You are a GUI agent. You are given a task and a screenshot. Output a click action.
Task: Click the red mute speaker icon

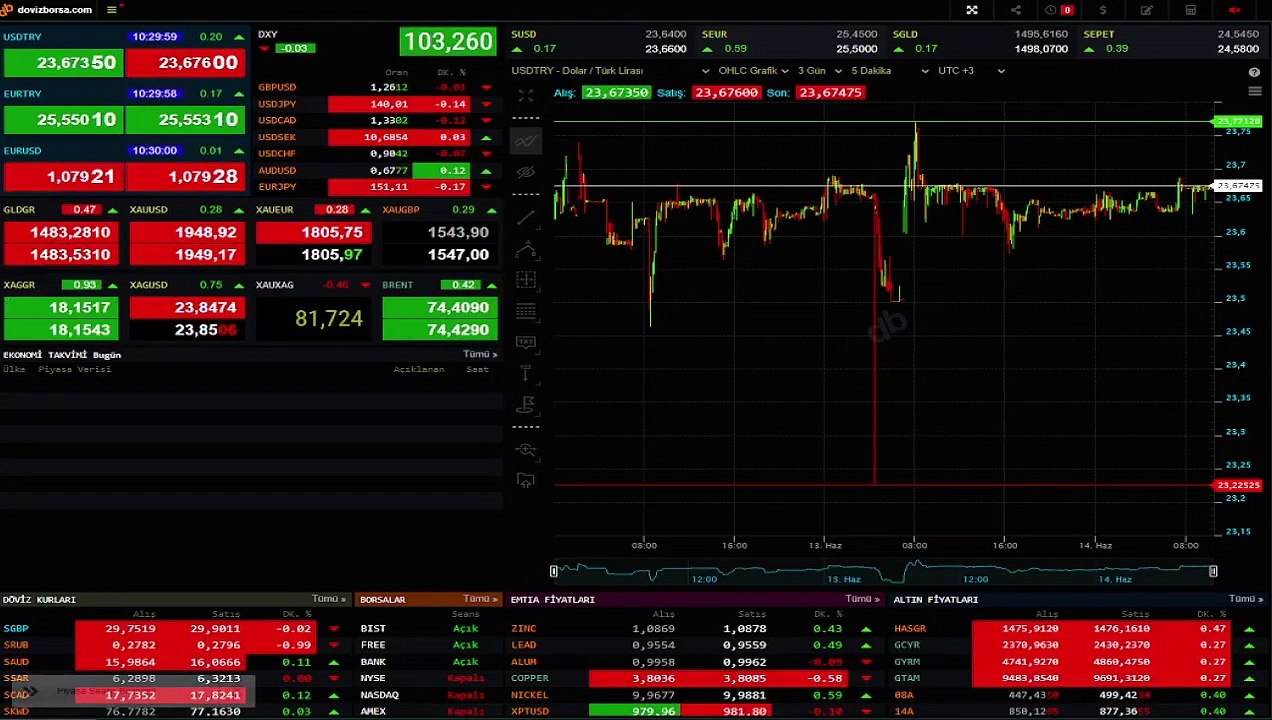pos(1234,10)
